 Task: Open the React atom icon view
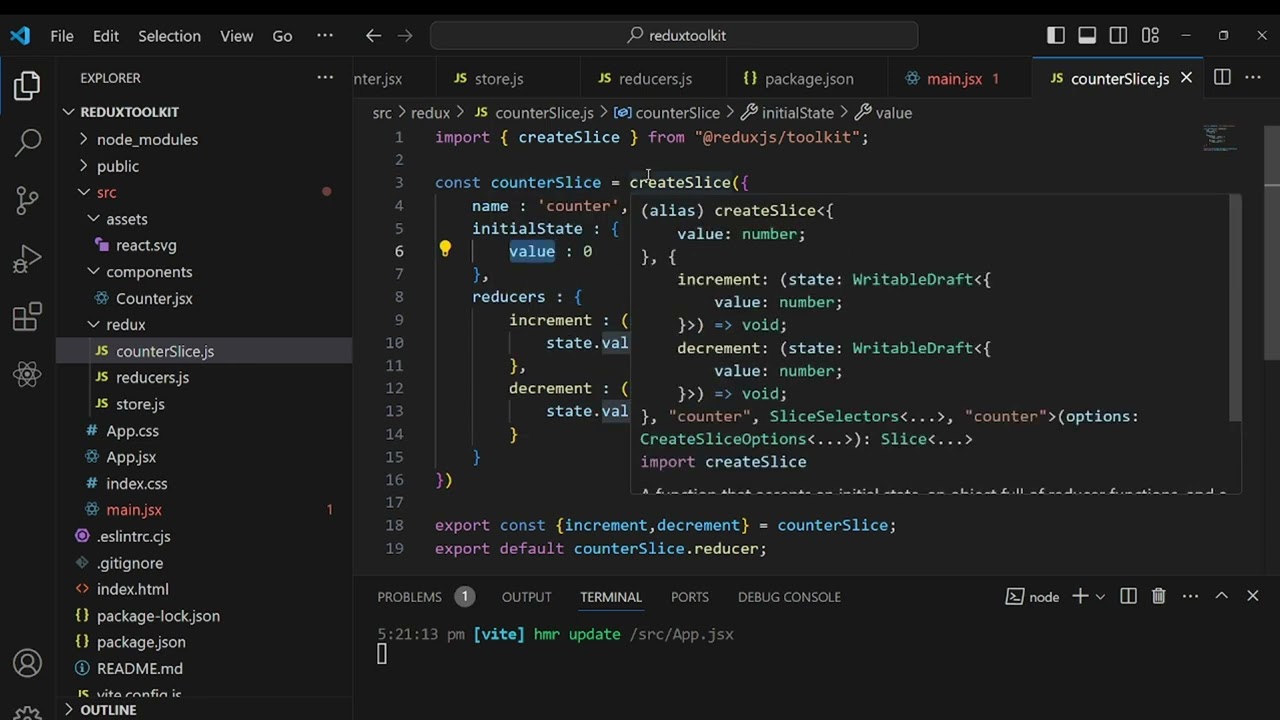click(x=27, y=375)
